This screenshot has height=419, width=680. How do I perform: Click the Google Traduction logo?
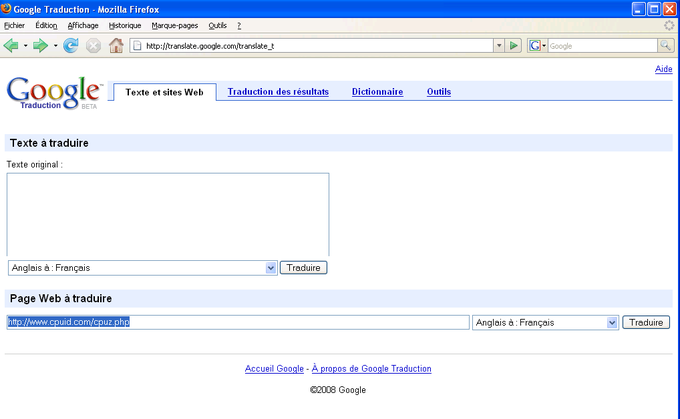(55, 93)
